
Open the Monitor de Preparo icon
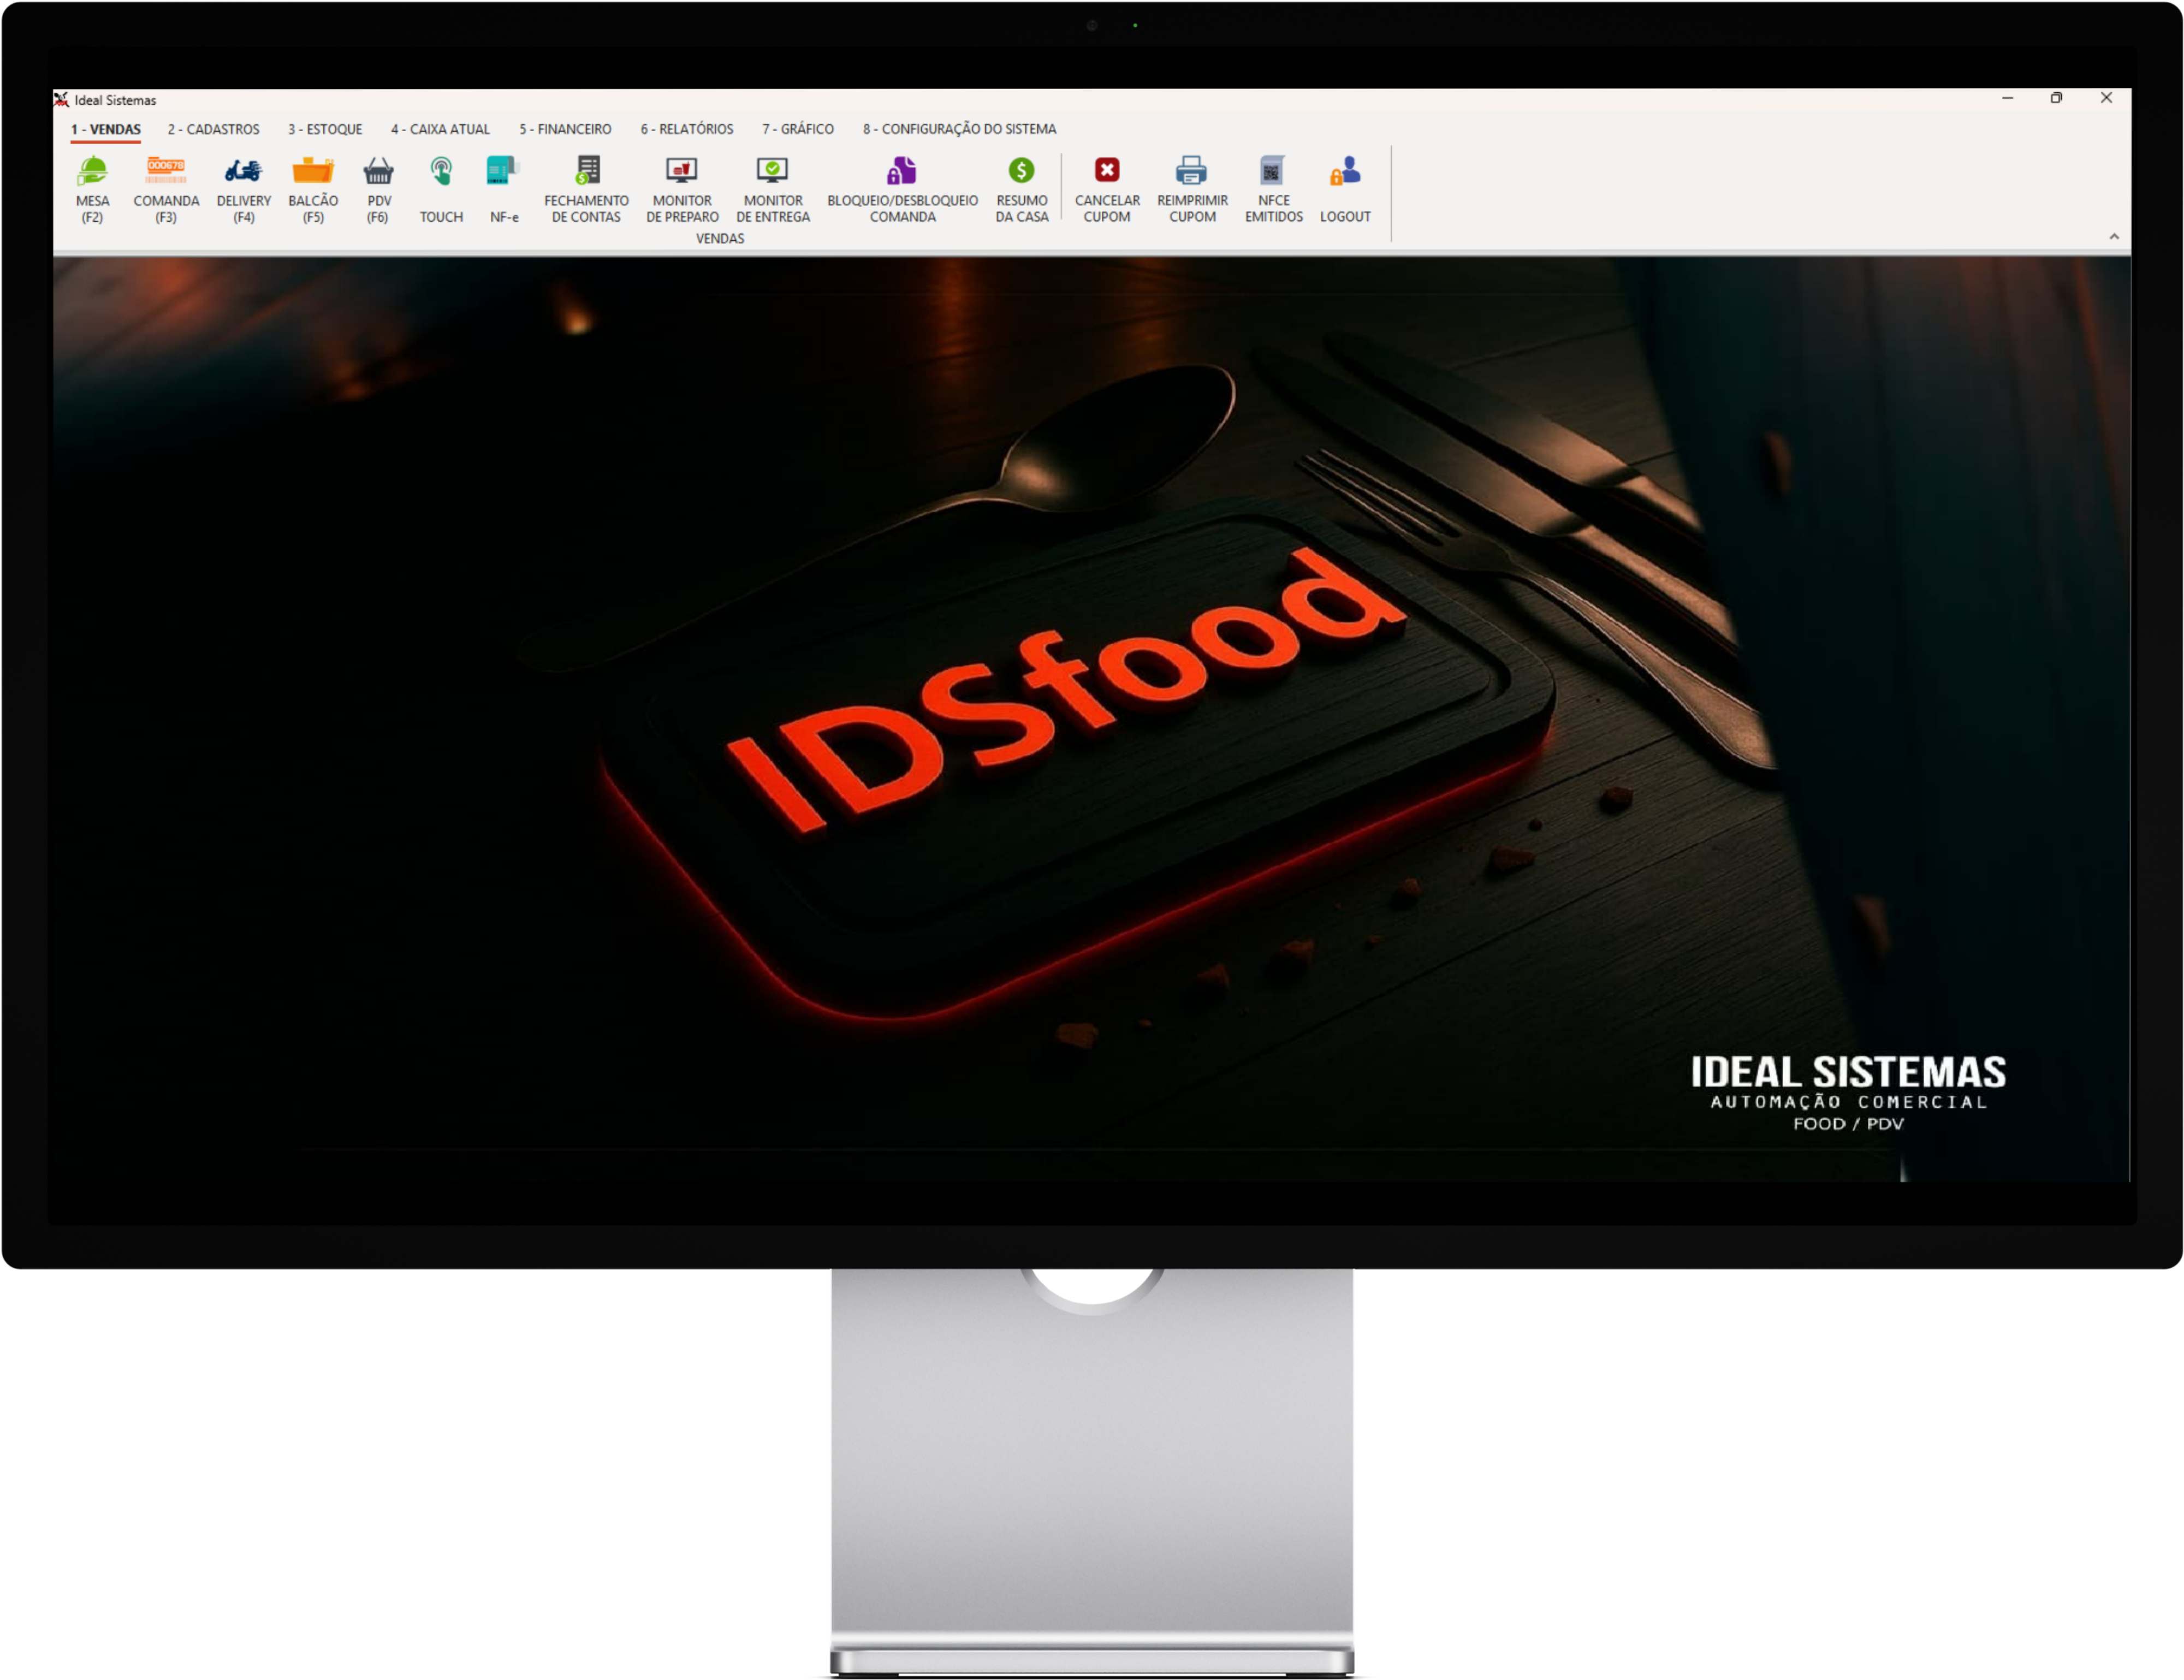(682, 172)
